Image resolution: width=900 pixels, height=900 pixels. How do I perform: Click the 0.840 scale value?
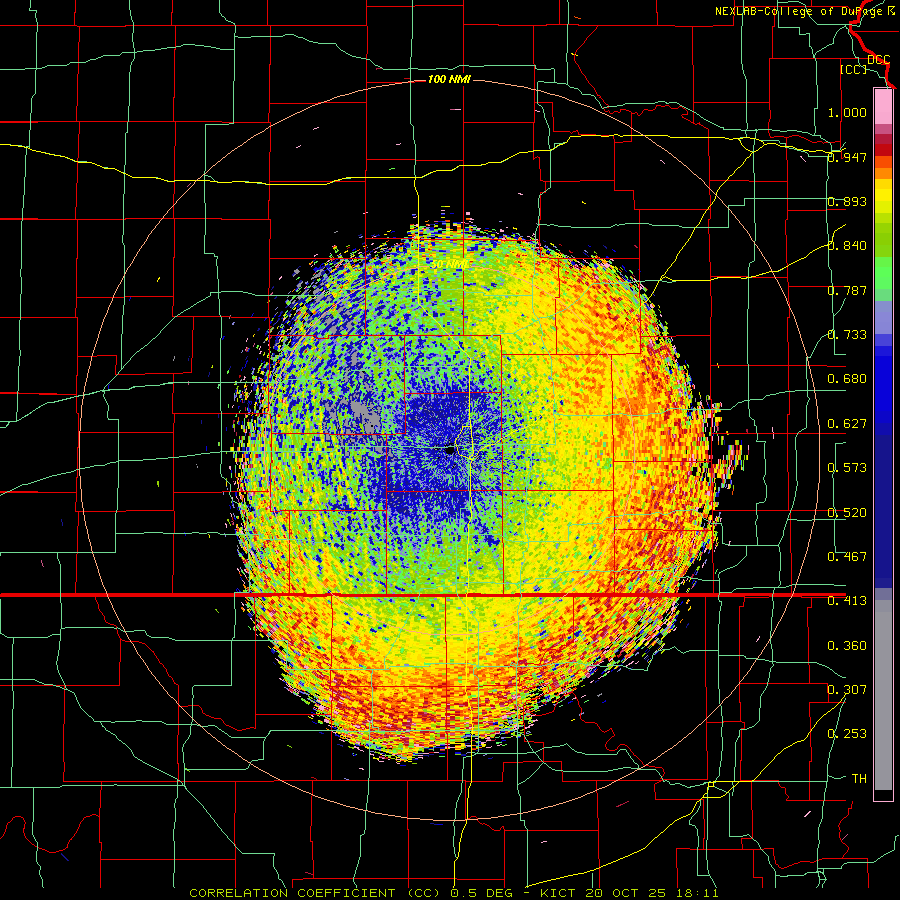coord(847,246)
